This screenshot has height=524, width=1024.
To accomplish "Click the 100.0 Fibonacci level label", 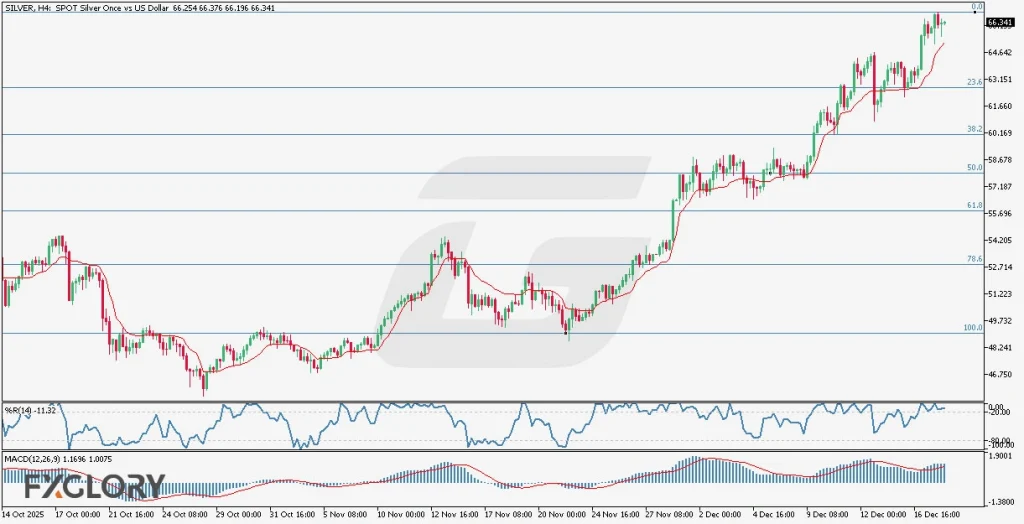I will [973, 328].
